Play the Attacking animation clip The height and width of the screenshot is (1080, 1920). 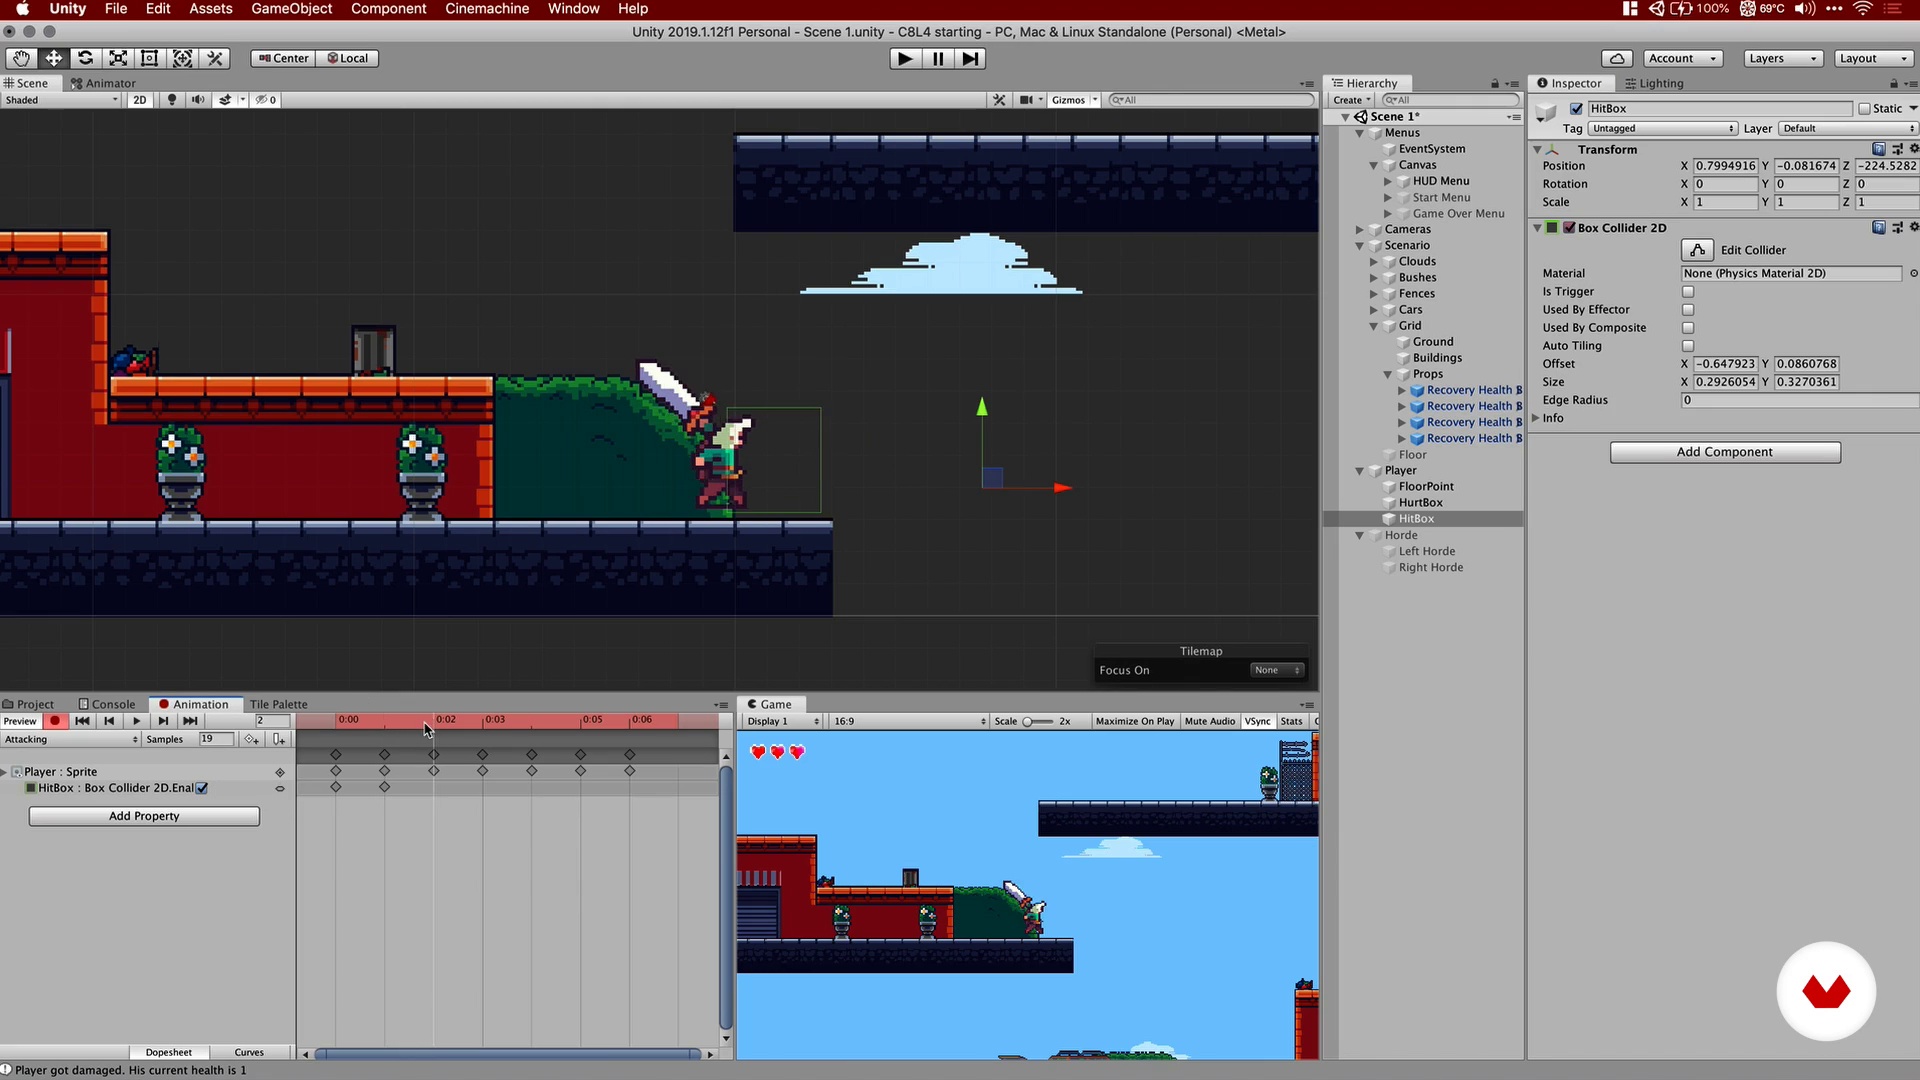(136, 721)
